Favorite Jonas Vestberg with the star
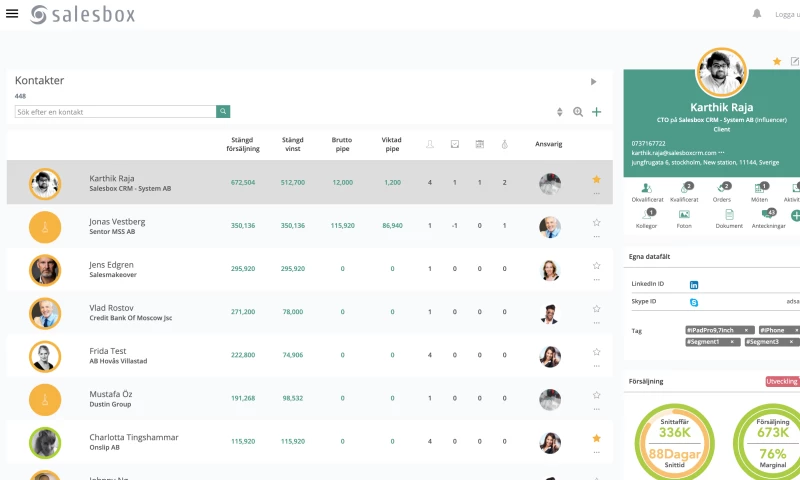This screenshot has height=480, width=800. click(x=596, y=222)
